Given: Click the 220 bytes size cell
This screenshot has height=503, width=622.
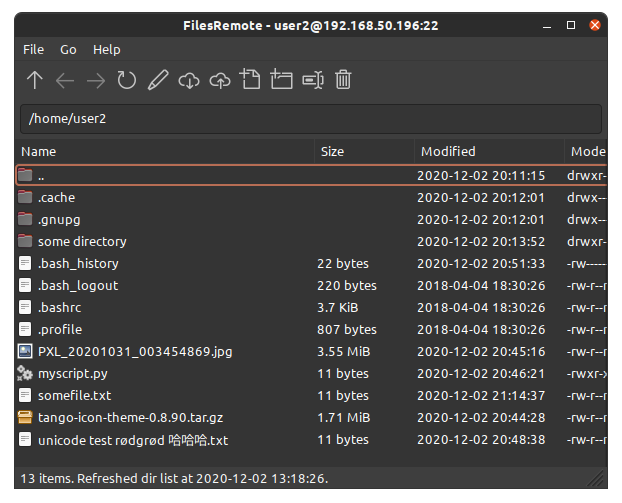Looking at the screenshot, I should [x=347, y=286].
